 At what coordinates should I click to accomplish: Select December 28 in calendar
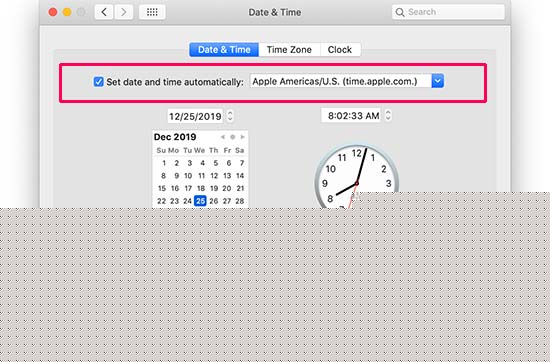pos(240,201)
